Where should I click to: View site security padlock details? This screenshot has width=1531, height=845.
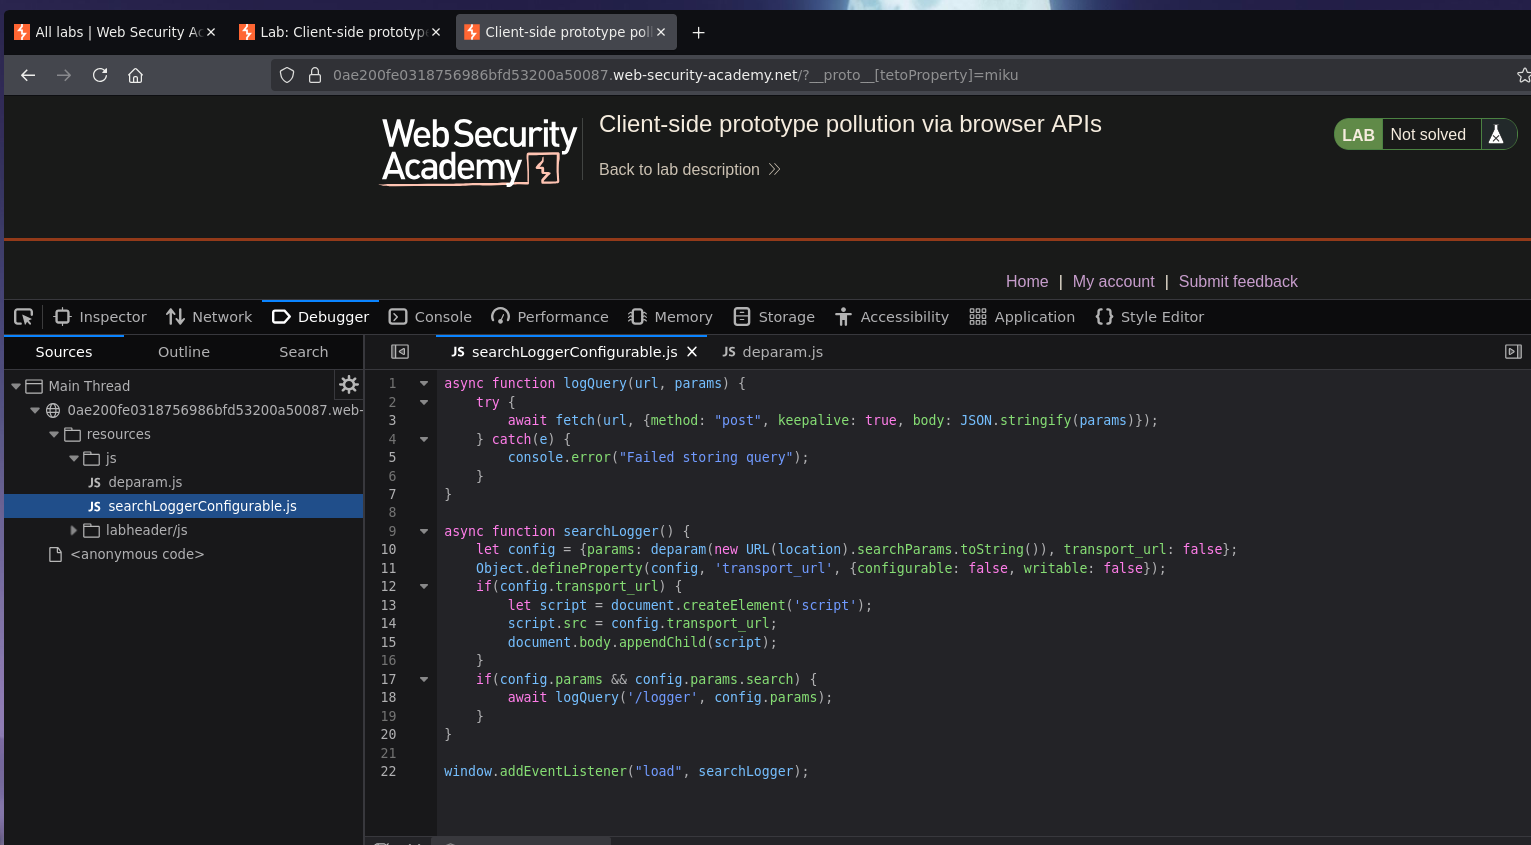coord(314,75)
